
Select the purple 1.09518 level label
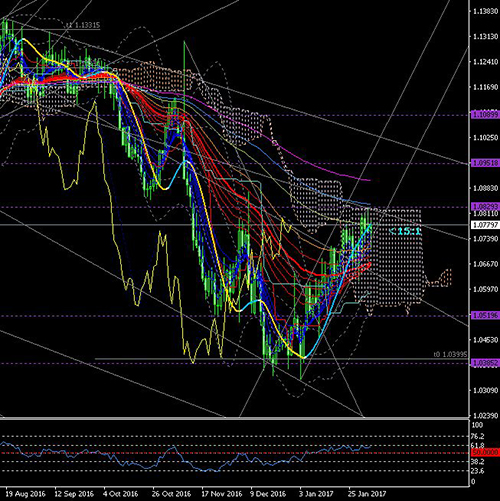point(485,163)
